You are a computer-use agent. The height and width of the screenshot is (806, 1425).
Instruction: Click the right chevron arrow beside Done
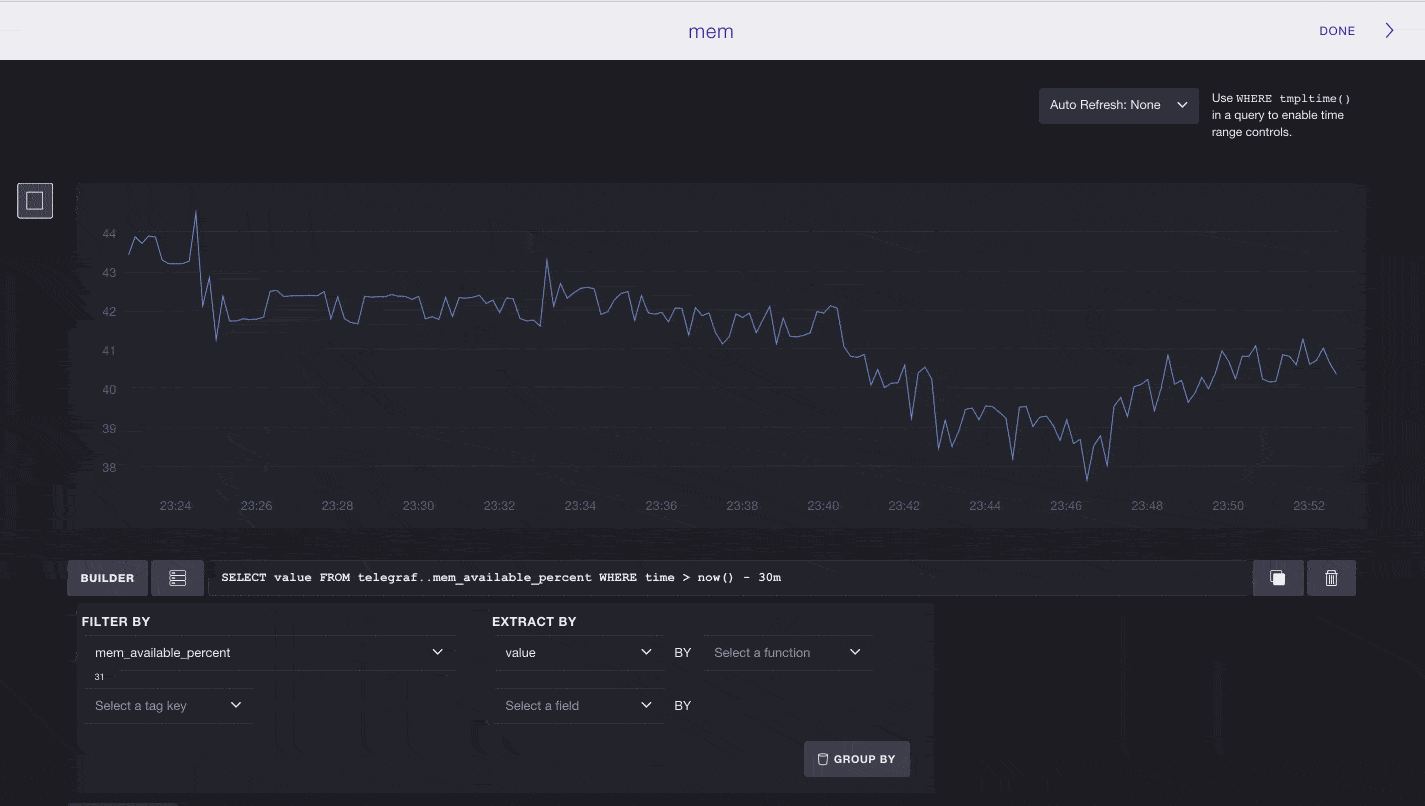[x=1389, y=31]
